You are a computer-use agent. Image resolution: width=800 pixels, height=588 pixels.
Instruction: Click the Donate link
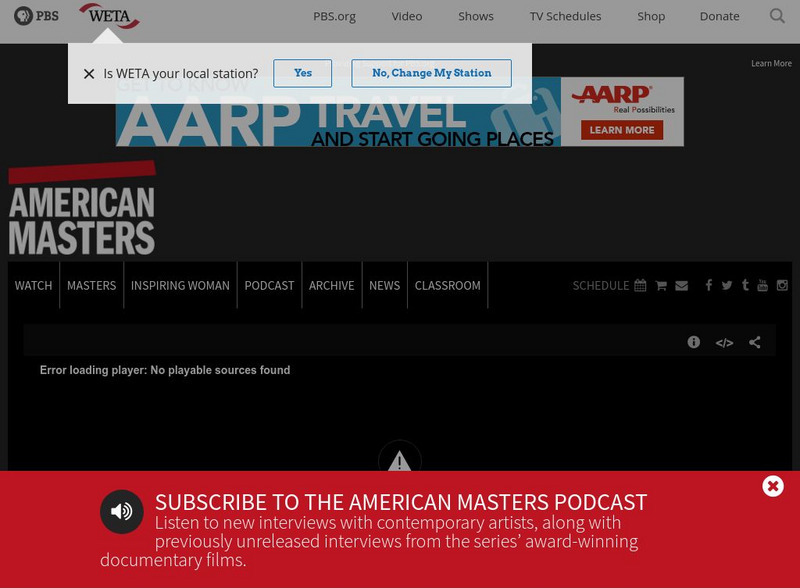pyautogui.click(x=719, y=16)
